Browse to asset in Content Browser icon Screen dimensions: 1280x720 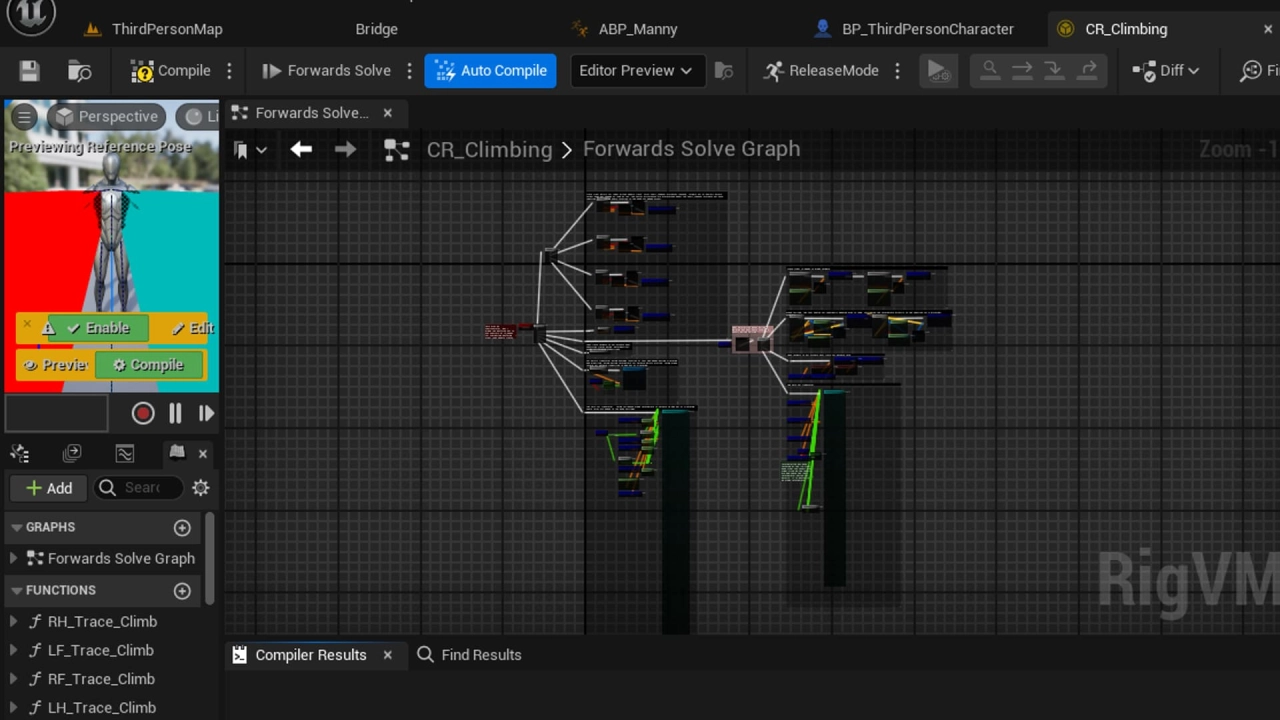click(80, 71)
